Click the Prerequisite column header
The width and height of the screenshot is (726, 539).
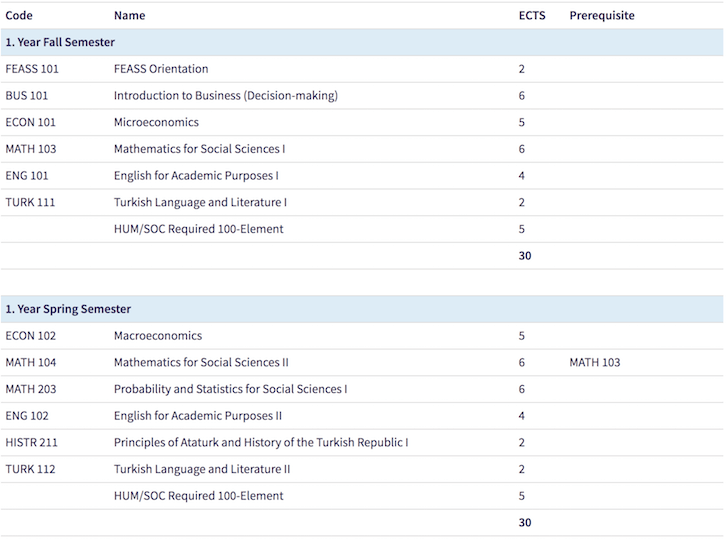coord(602,16)
